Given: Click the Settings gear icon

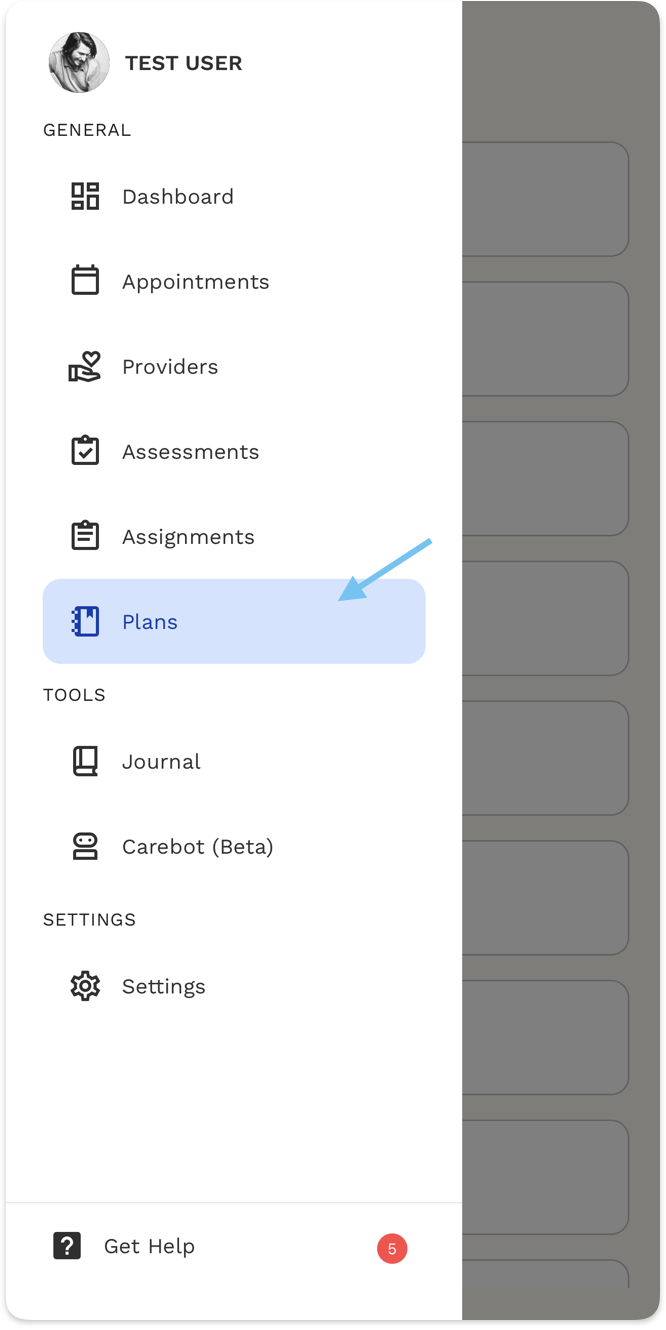Looking at the screenshot, I should [x=85, y=987].
